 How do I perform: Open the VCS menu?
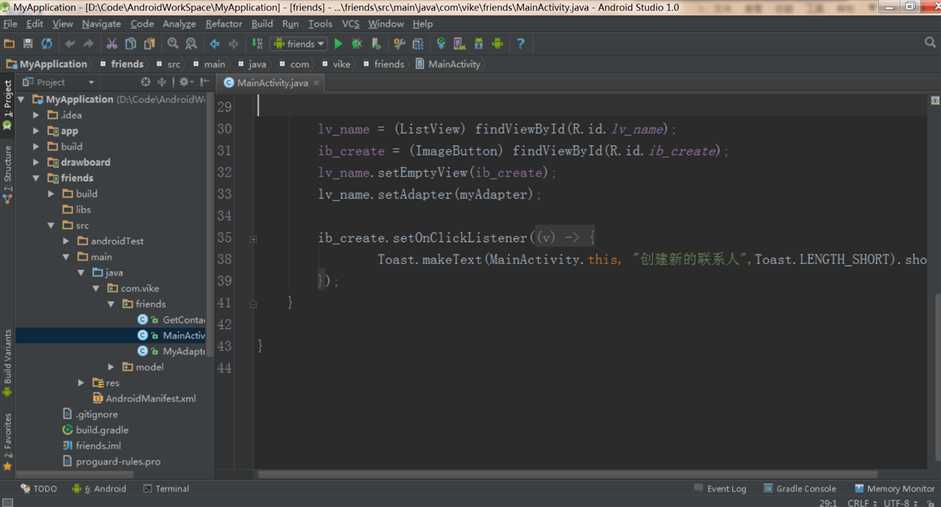point(350,24)
